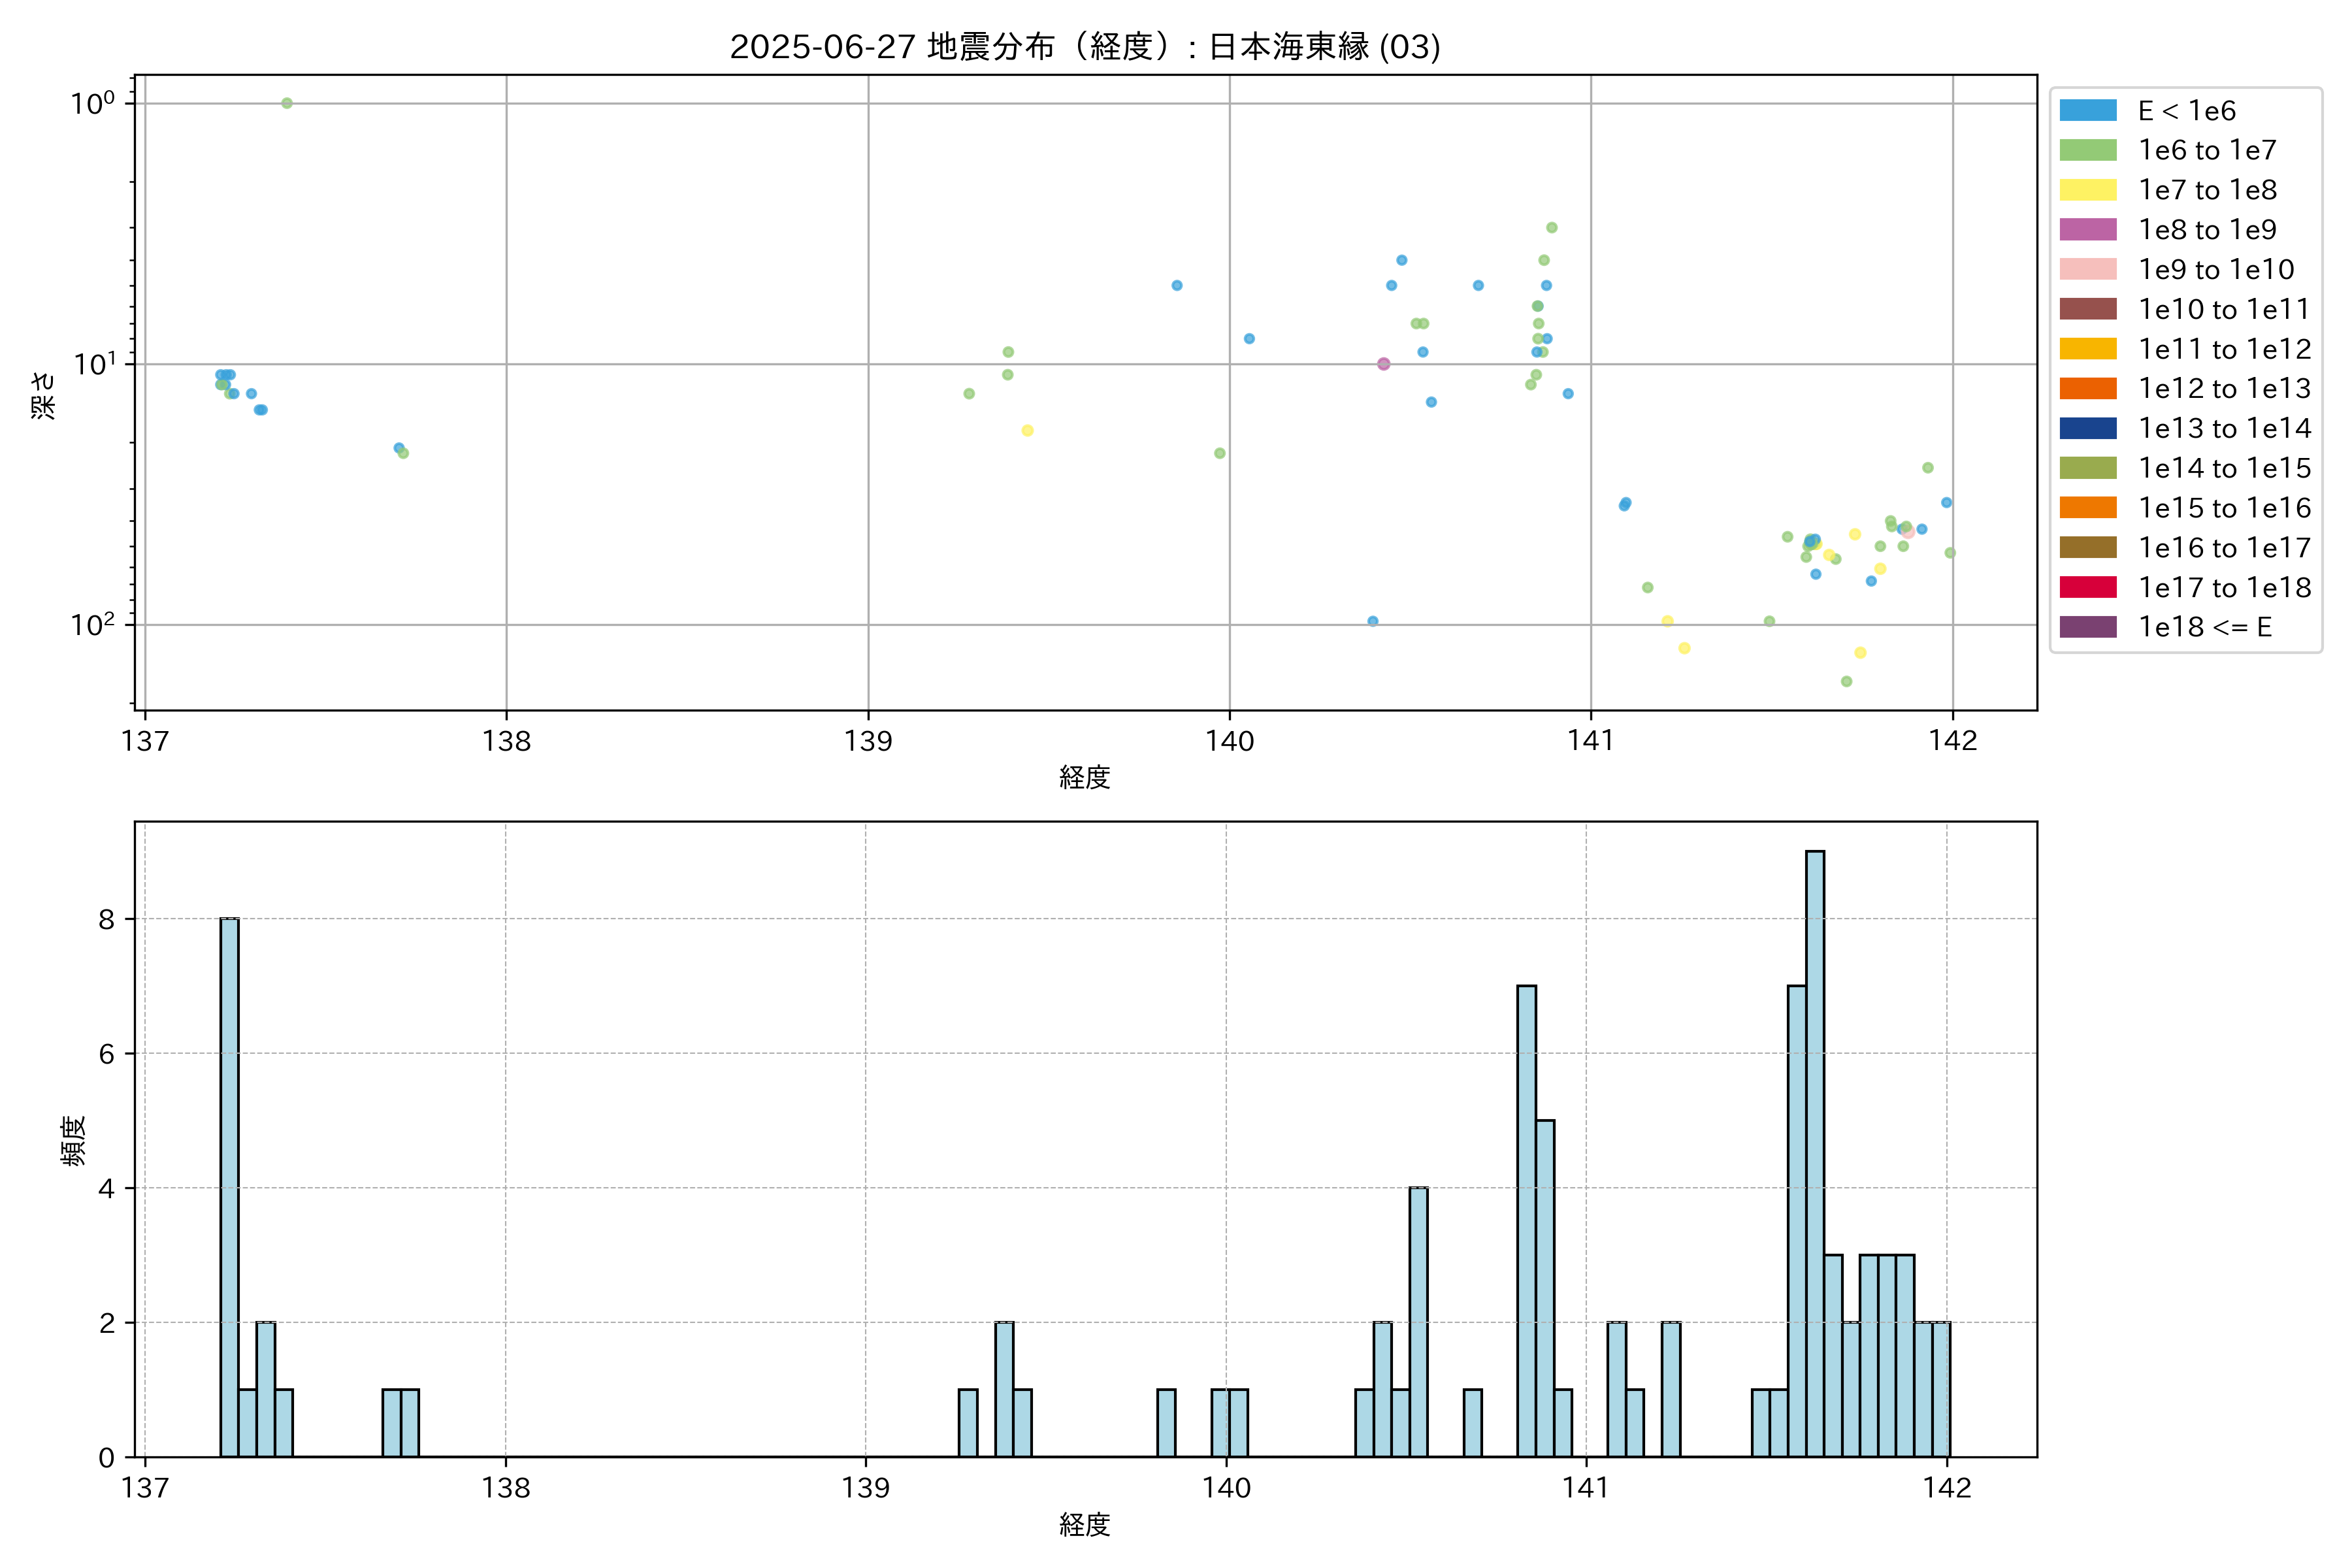Click the purple 1e8 to 1e9 legend swatch
Image resolution: width=2352 pixels, height=1568 pixels.
[2088, 230]
